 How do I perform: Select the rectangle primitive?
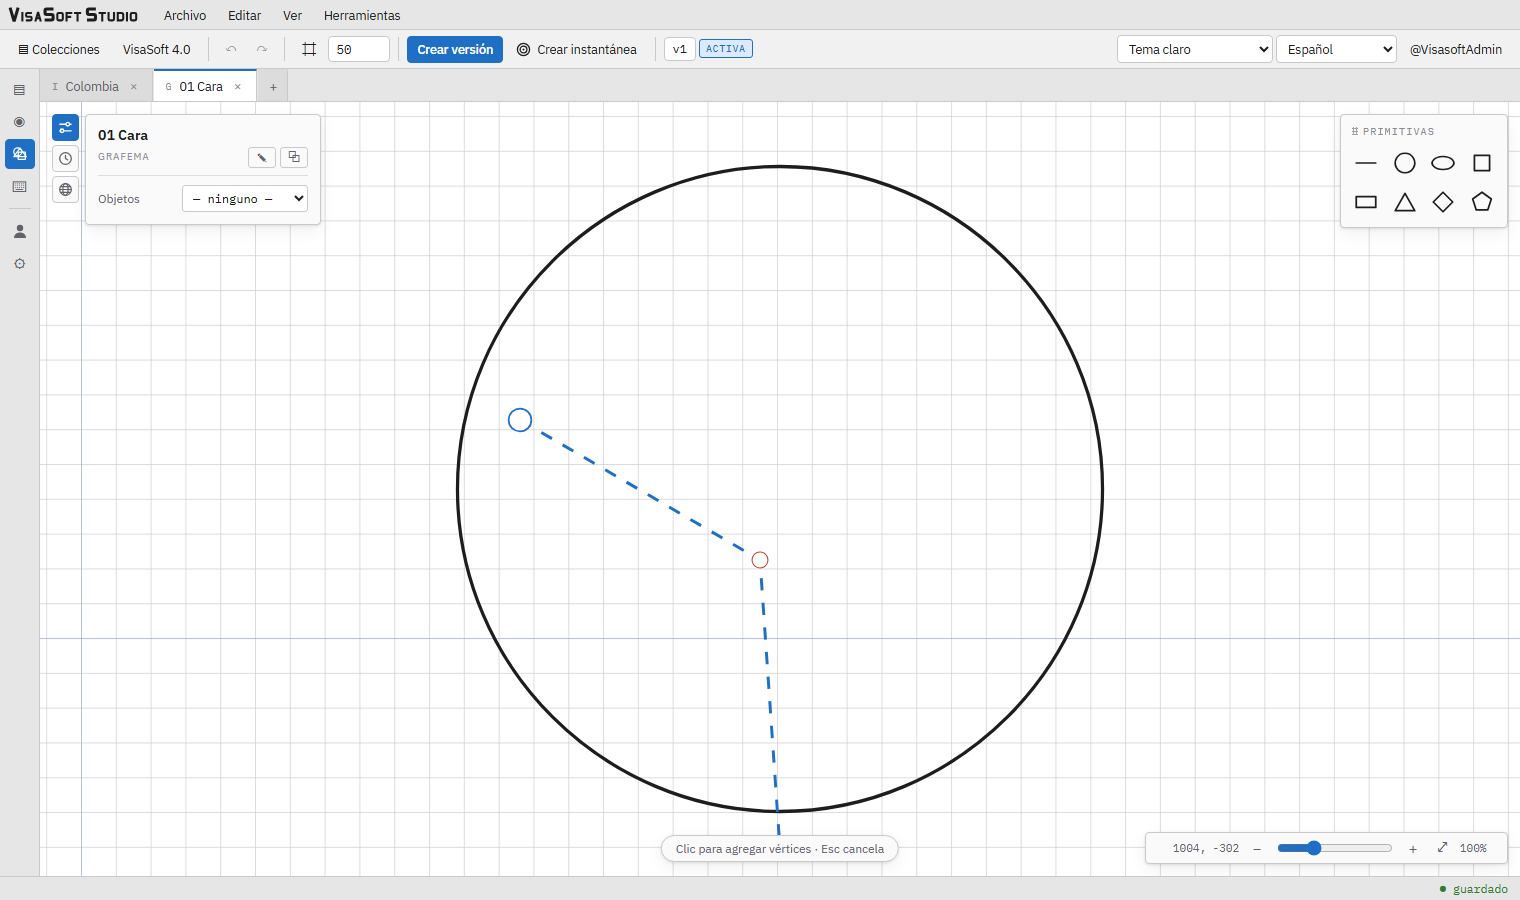1366,202
